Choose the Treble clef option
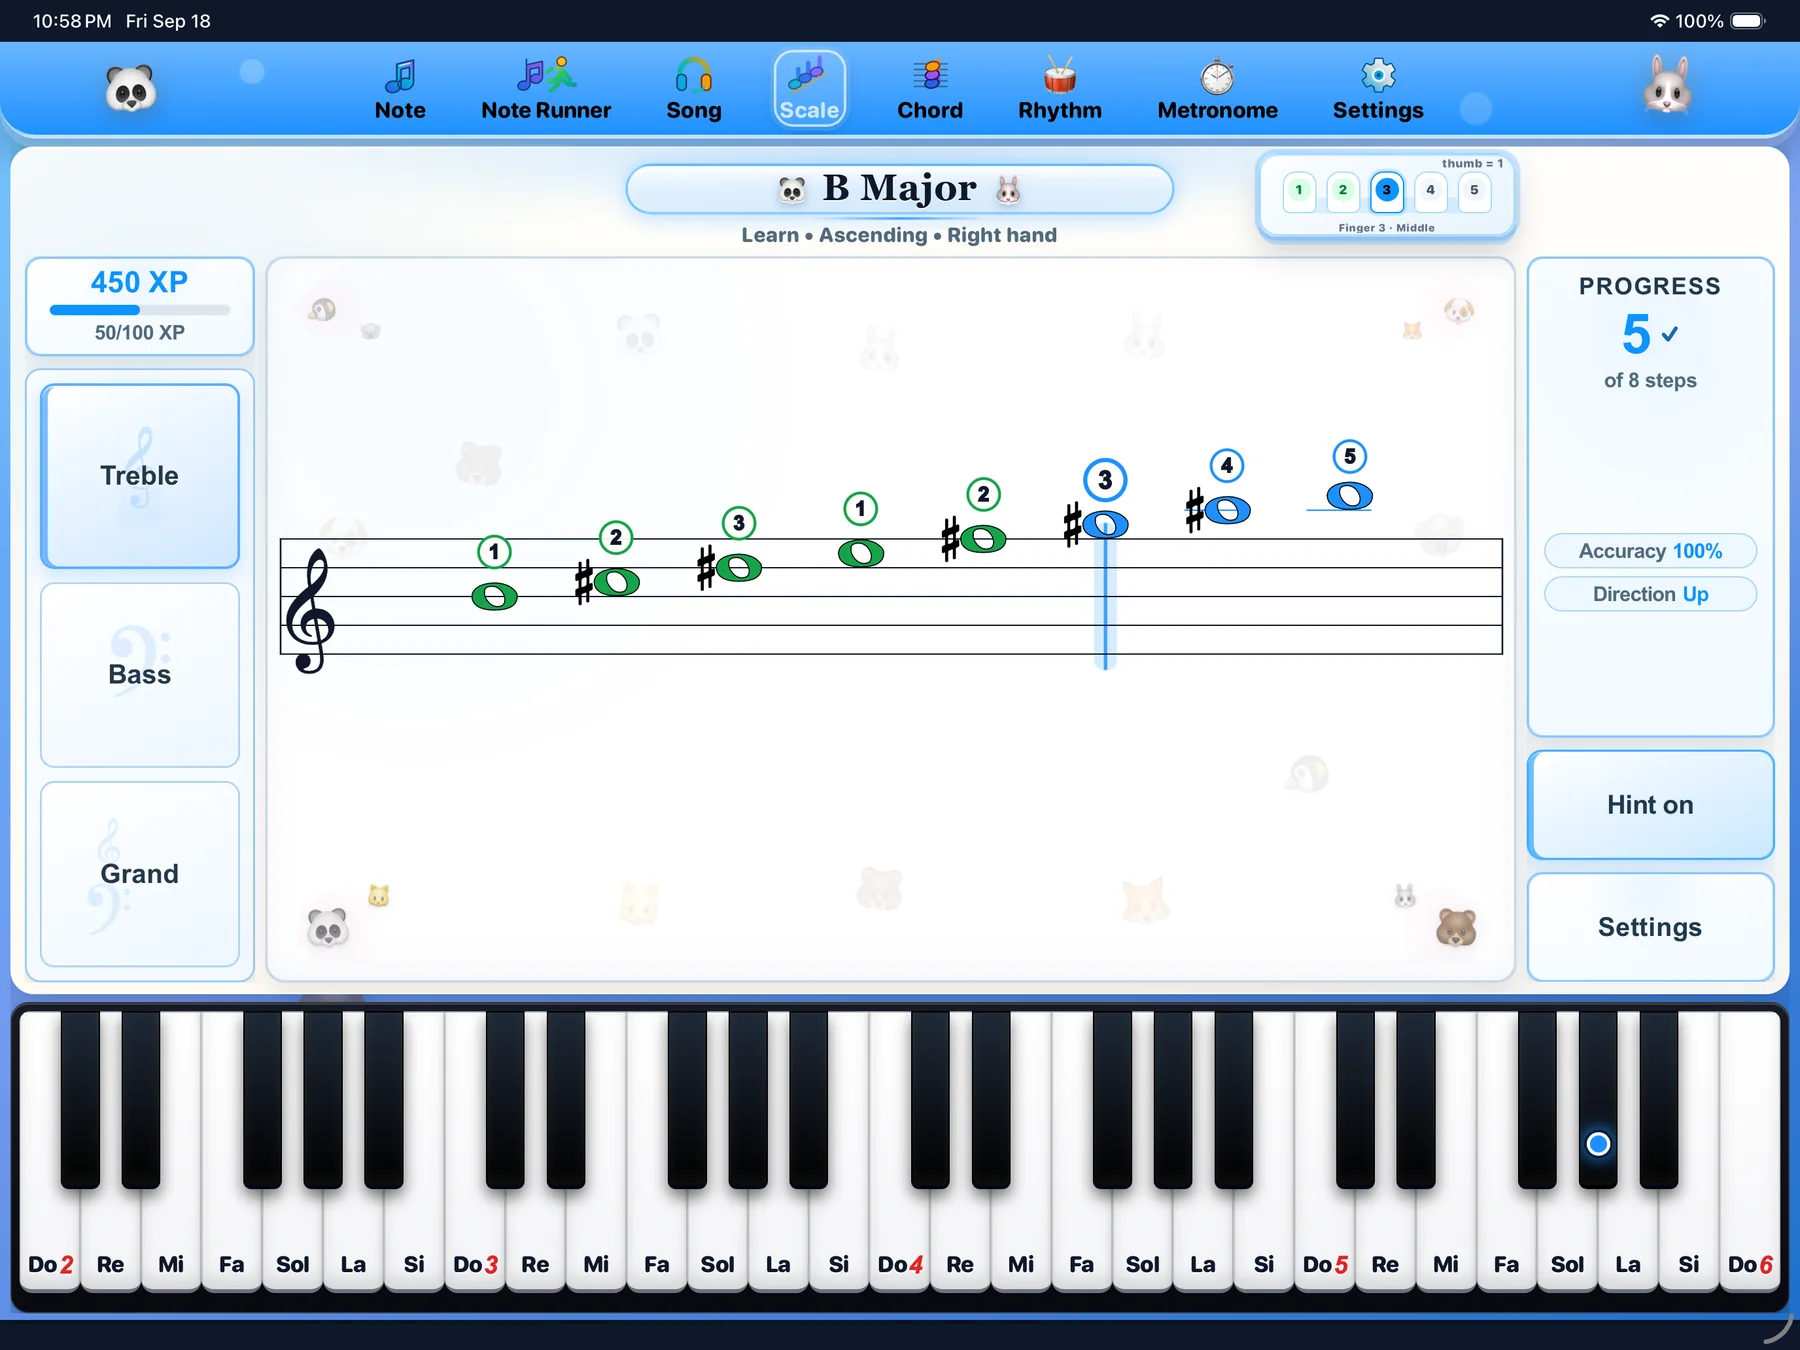Viewport: 1800px width, 1350px height. (140, 476)
